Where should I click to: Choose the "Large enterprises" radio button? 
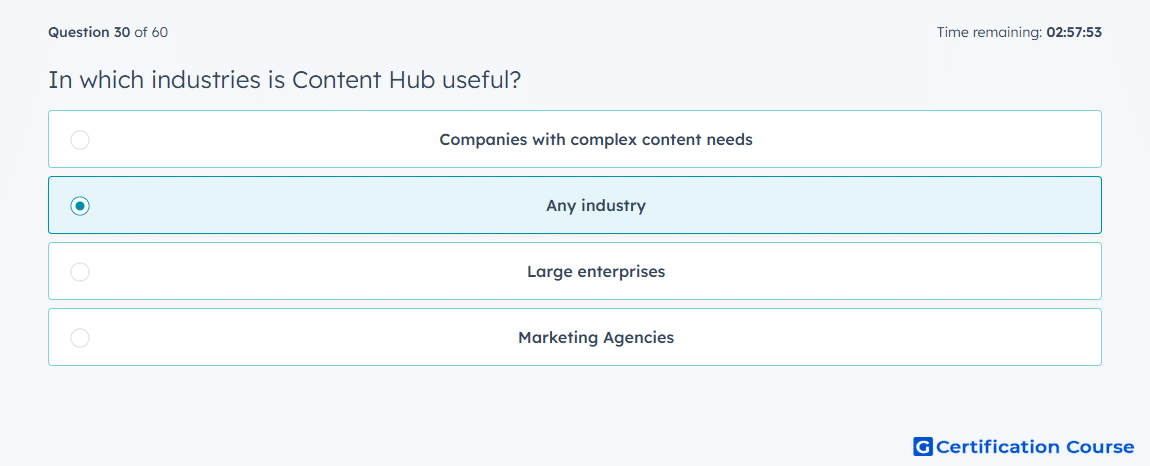tap(80, 272)
